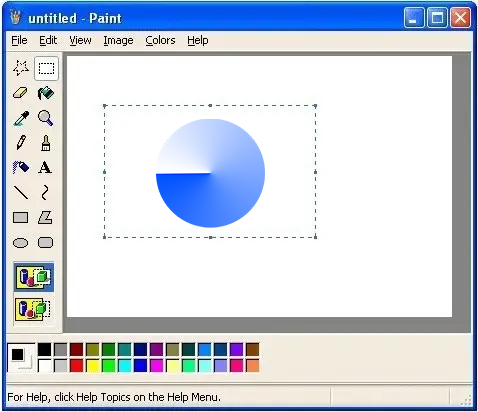
Task: Pick the Fill With Color bucket tool
Action: pyautogui.click(x=46, y=93)
